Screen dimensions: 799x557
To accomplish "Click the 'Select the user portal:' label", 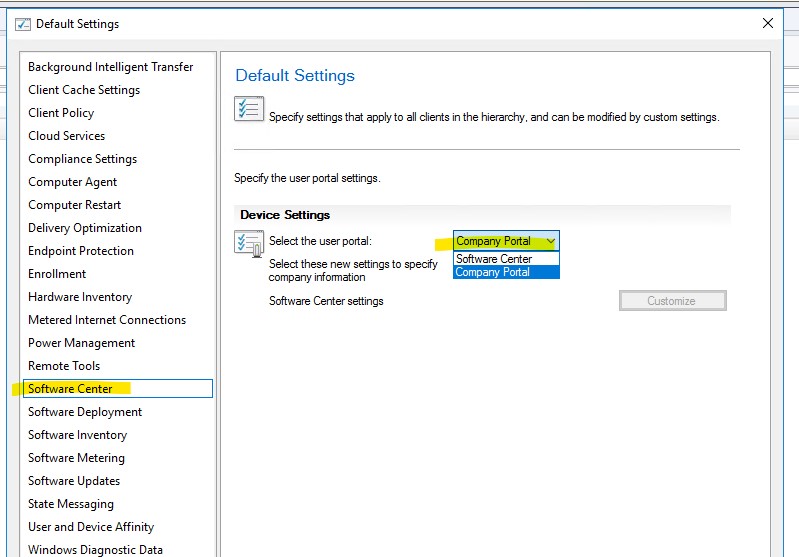I will point(321,241).
